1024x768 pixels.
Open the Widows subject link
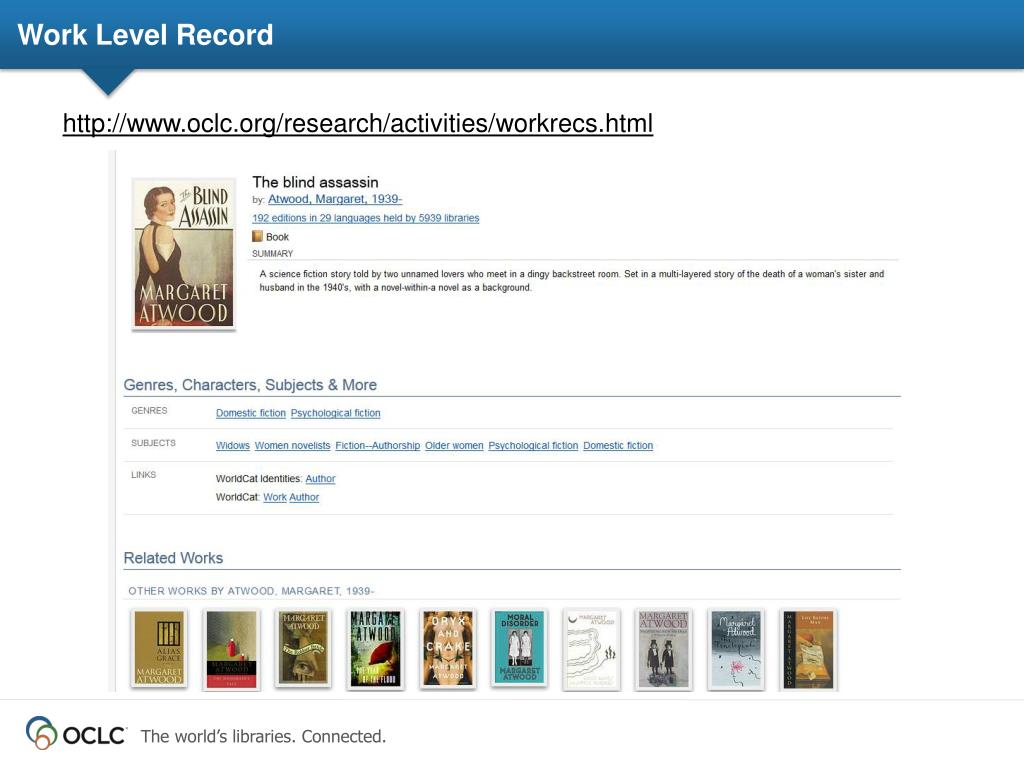(x=232, y=445)
